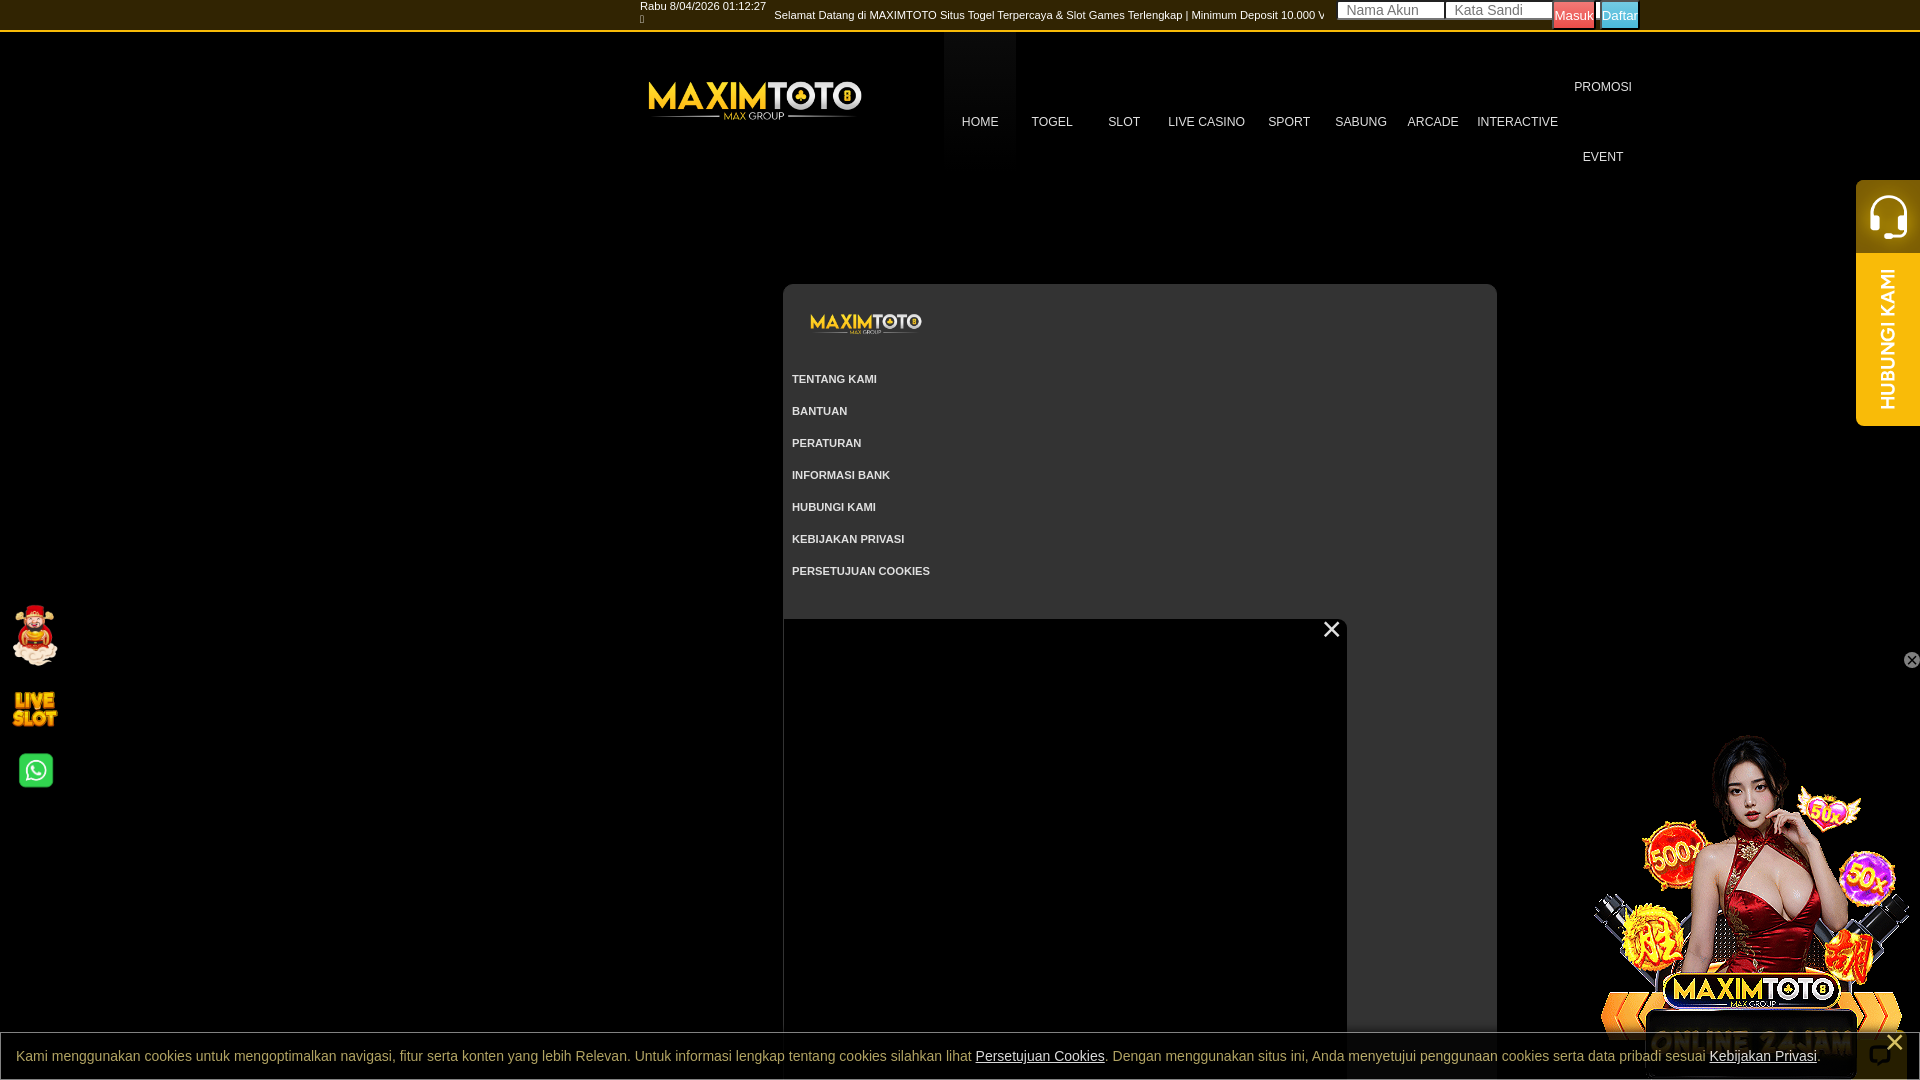Open the TENTANG KAMI link
Screen dimensions: 1920x1080
(x=834, y=379)
